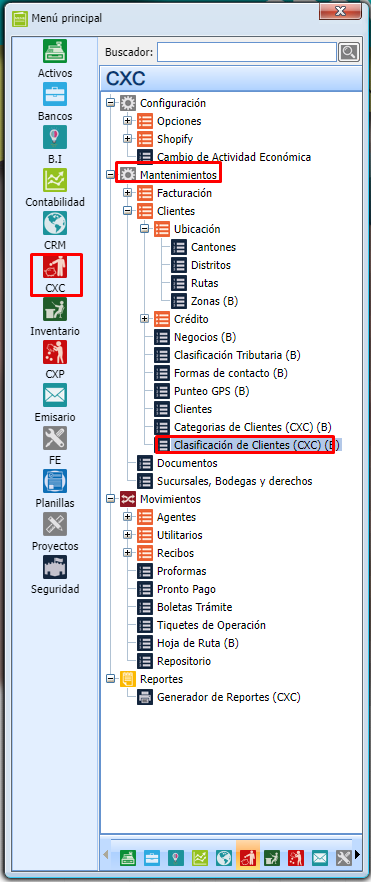Click the FE tools icon in bottom strip
The height and width of the screenshot is (882, 371).
[x=344, y=857]
